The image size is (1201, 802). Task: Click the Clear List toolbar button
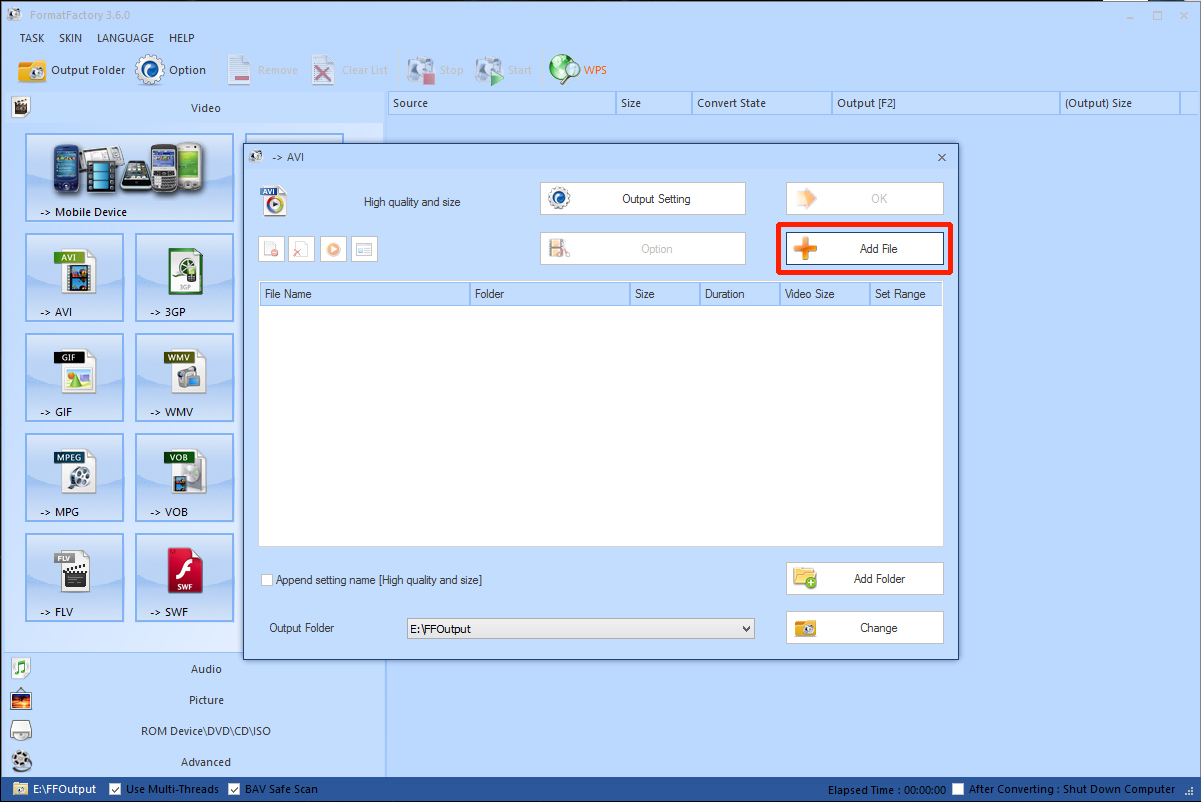tap(349, 70)
